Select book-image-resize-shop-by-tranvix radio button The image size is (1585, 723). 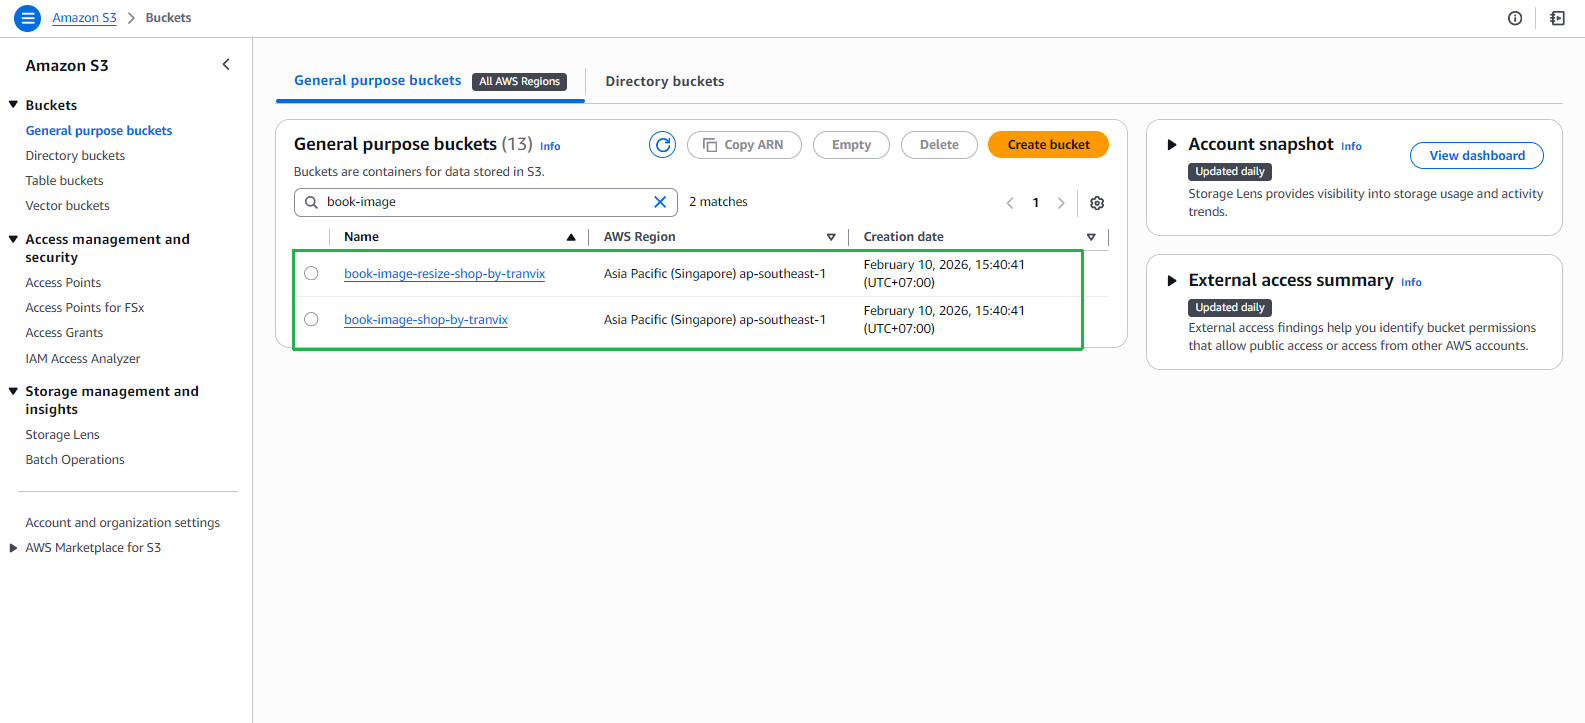[x=311, y=273]
